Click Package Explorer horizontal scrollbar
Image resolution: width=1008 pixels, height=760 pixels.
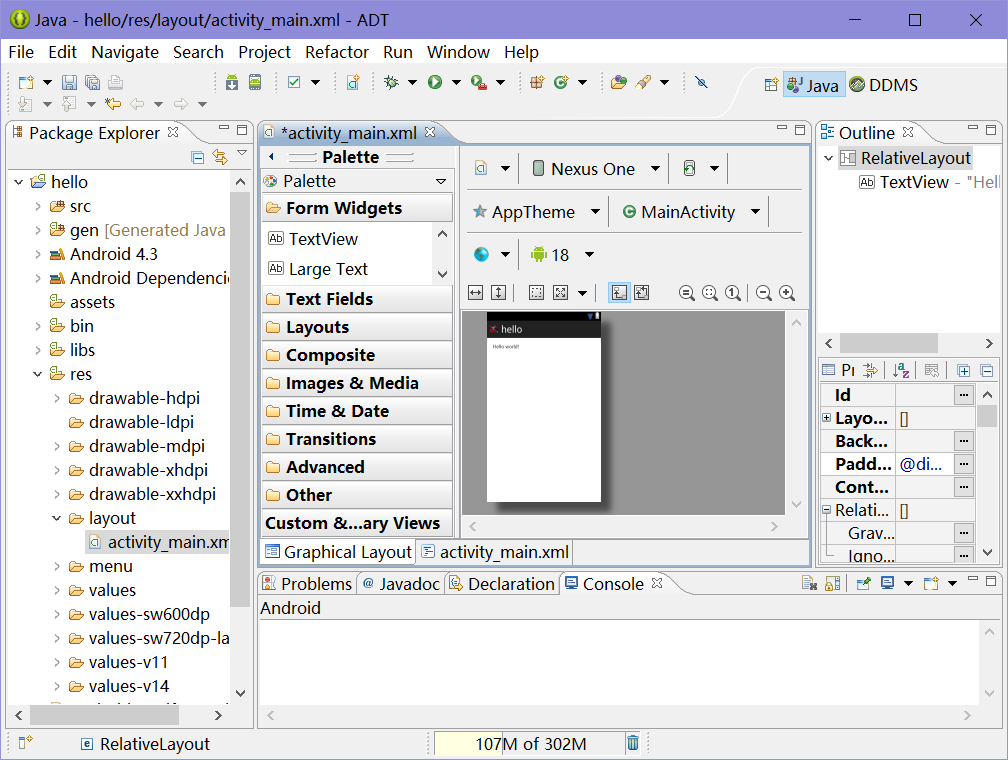(104, 714)
